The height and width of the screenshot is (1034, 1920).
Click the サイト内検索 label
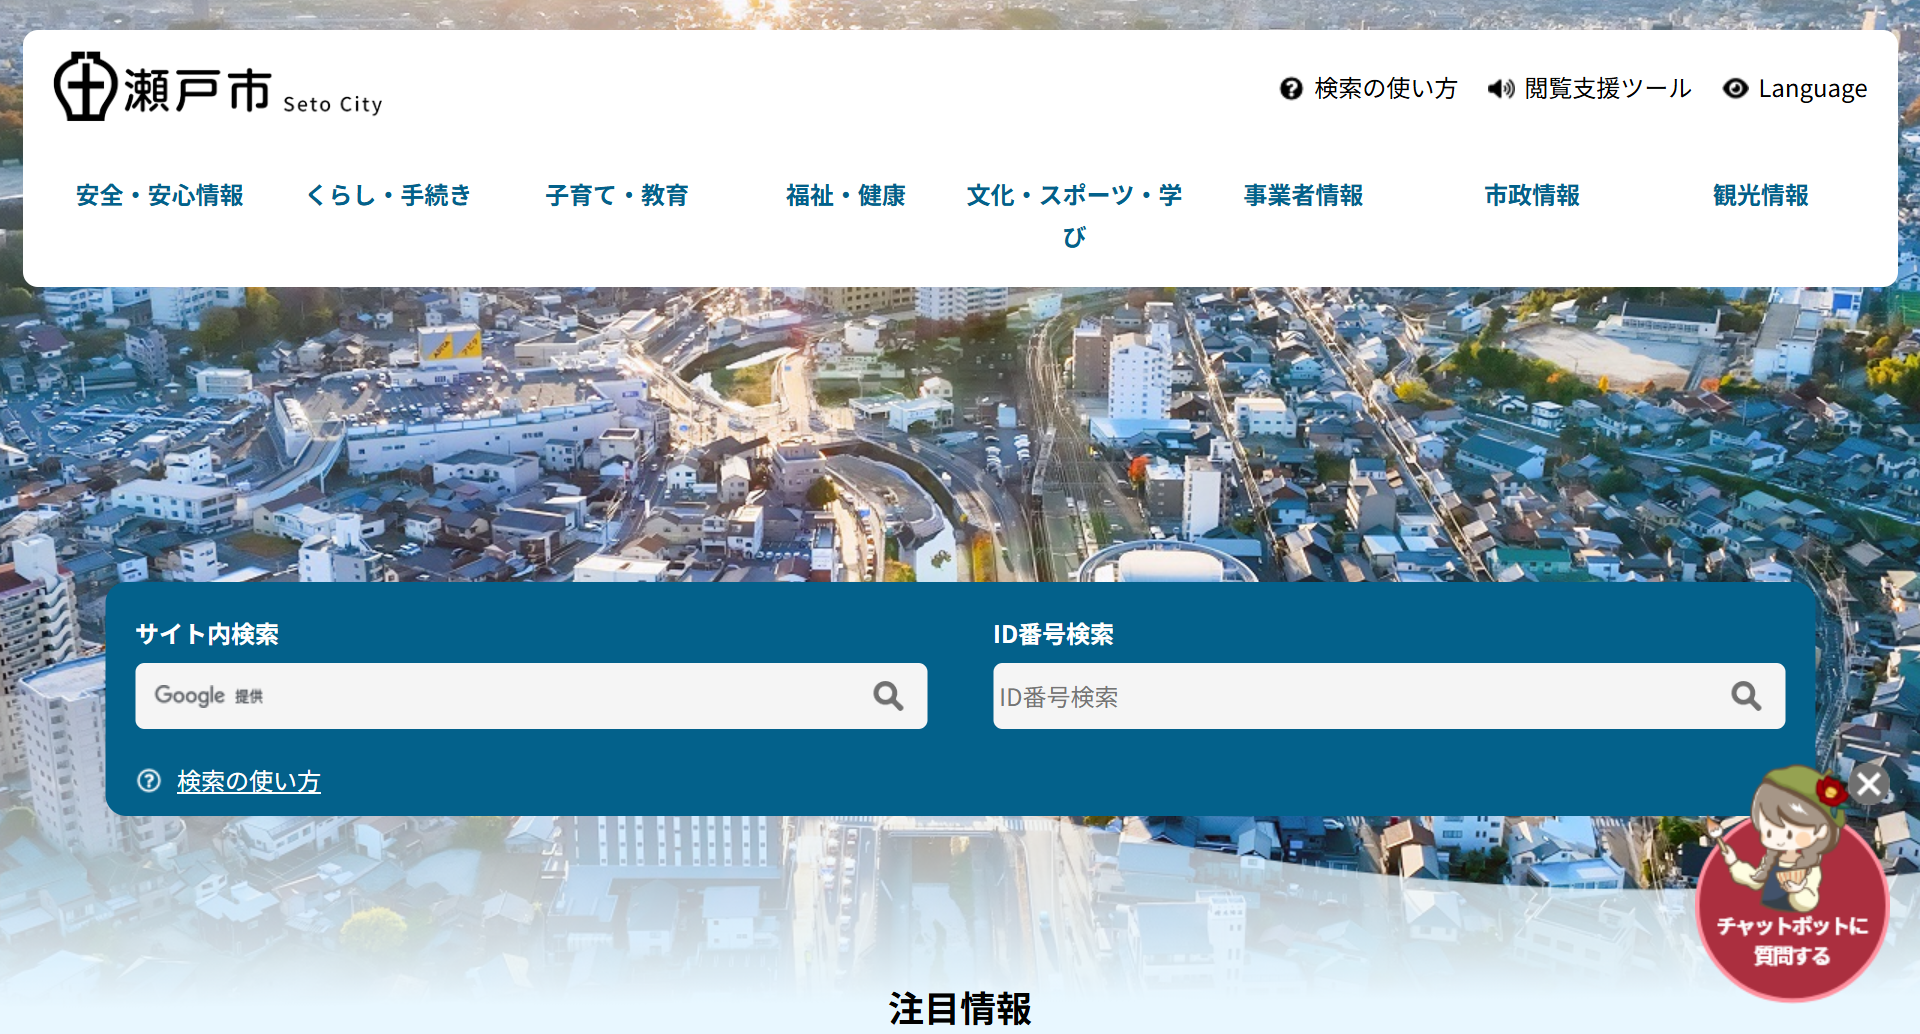coord(207,634)
